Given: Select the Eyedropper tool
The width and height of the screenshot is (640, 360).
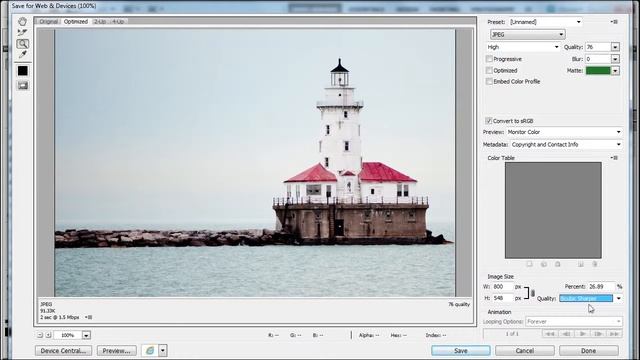Looking at the screenshot, I should (22, 54).
